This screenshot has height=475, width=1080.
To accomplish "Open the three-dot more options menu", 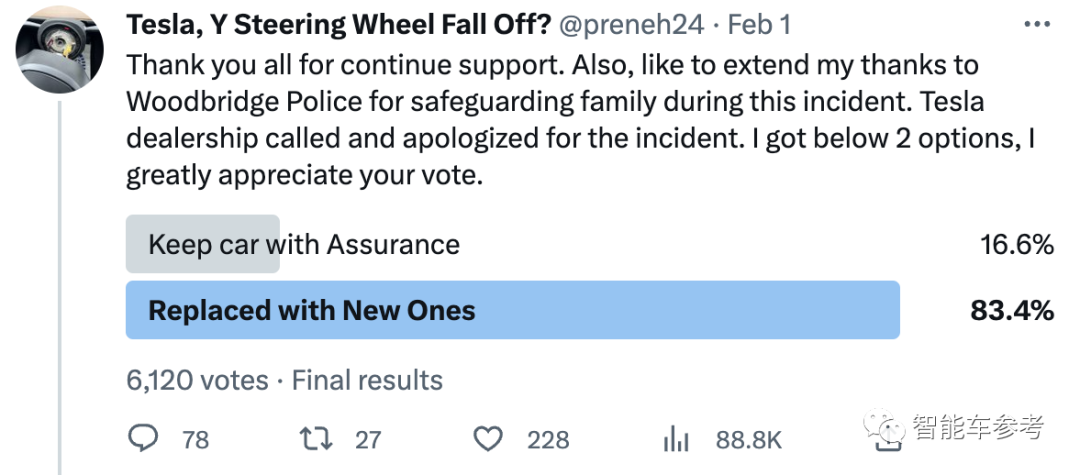I will [1037, 25].
